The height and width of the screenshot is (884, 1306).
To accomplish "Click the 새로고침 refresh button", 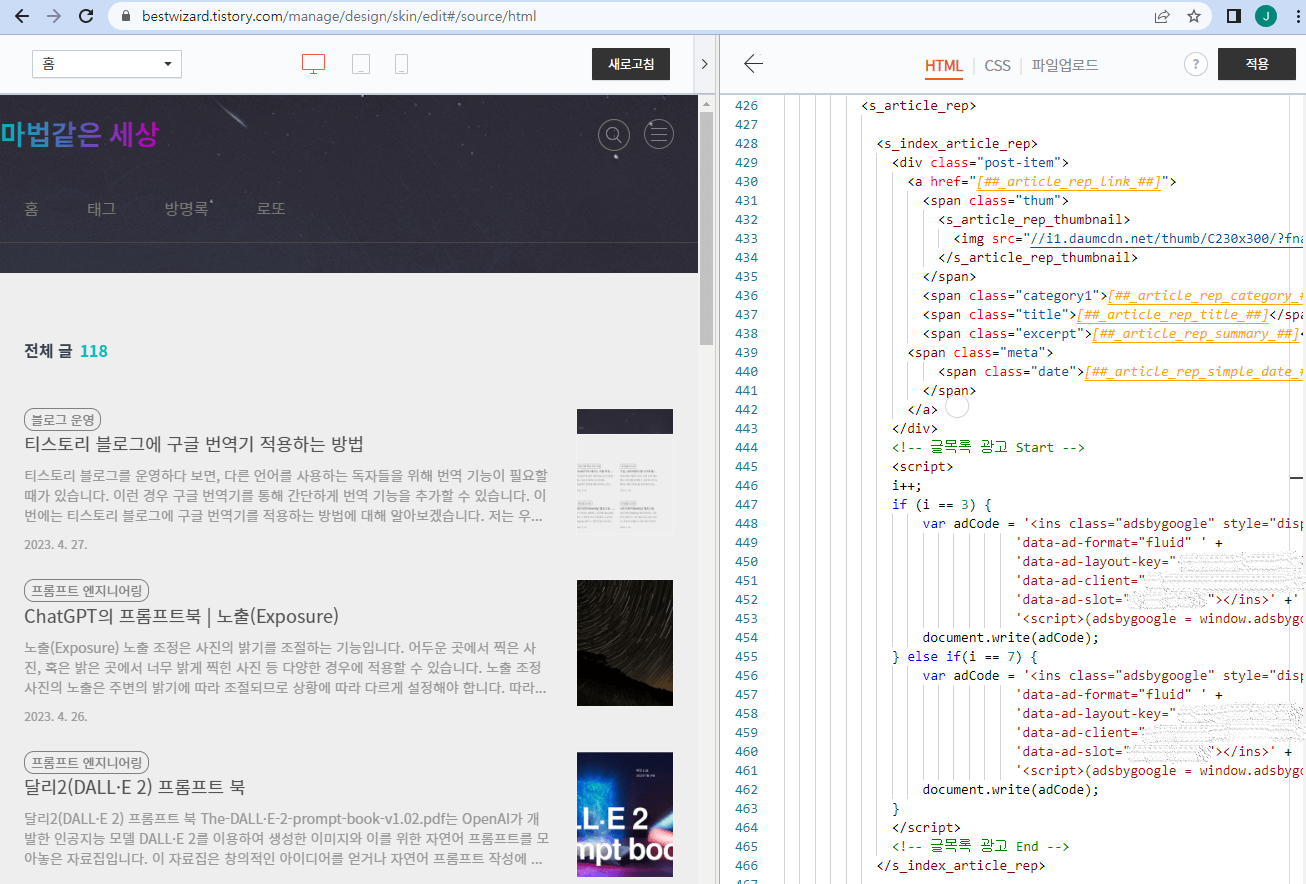I will pos(630,63).
